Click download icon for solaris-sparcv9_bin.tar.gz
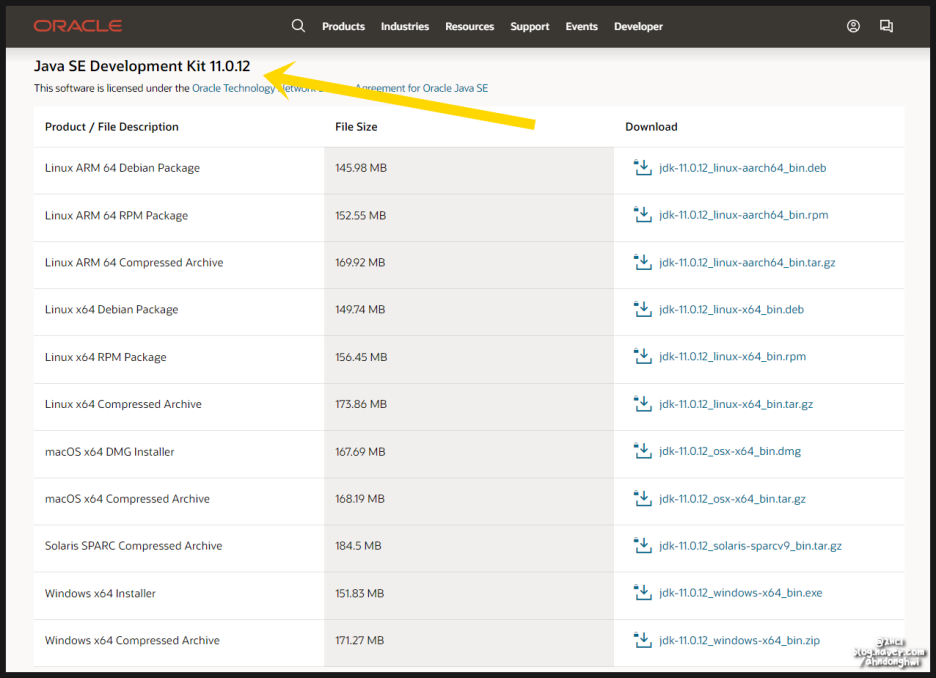936x678 pixels. point(642,546)
